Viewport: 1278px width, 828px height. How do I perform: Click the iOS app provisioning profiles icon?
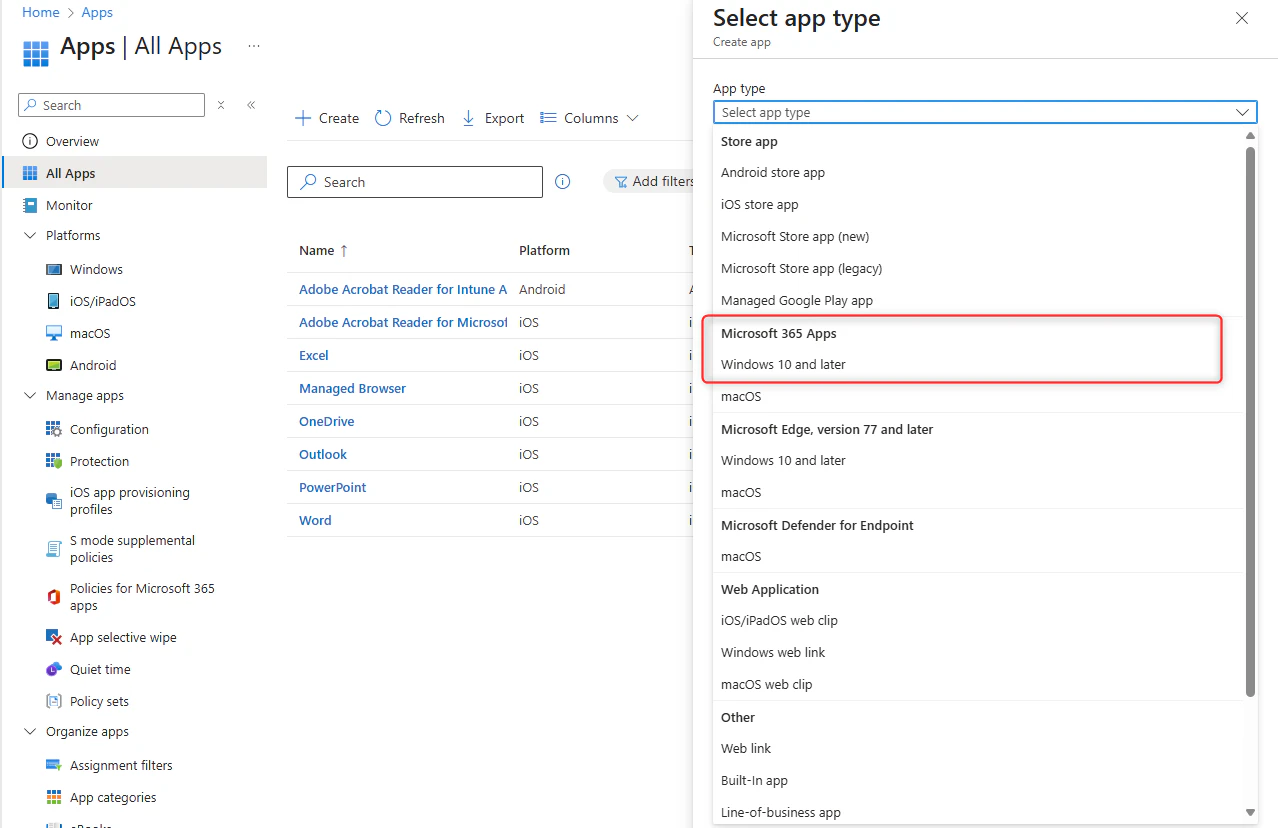pyautogui.click(x=54, y=500)
